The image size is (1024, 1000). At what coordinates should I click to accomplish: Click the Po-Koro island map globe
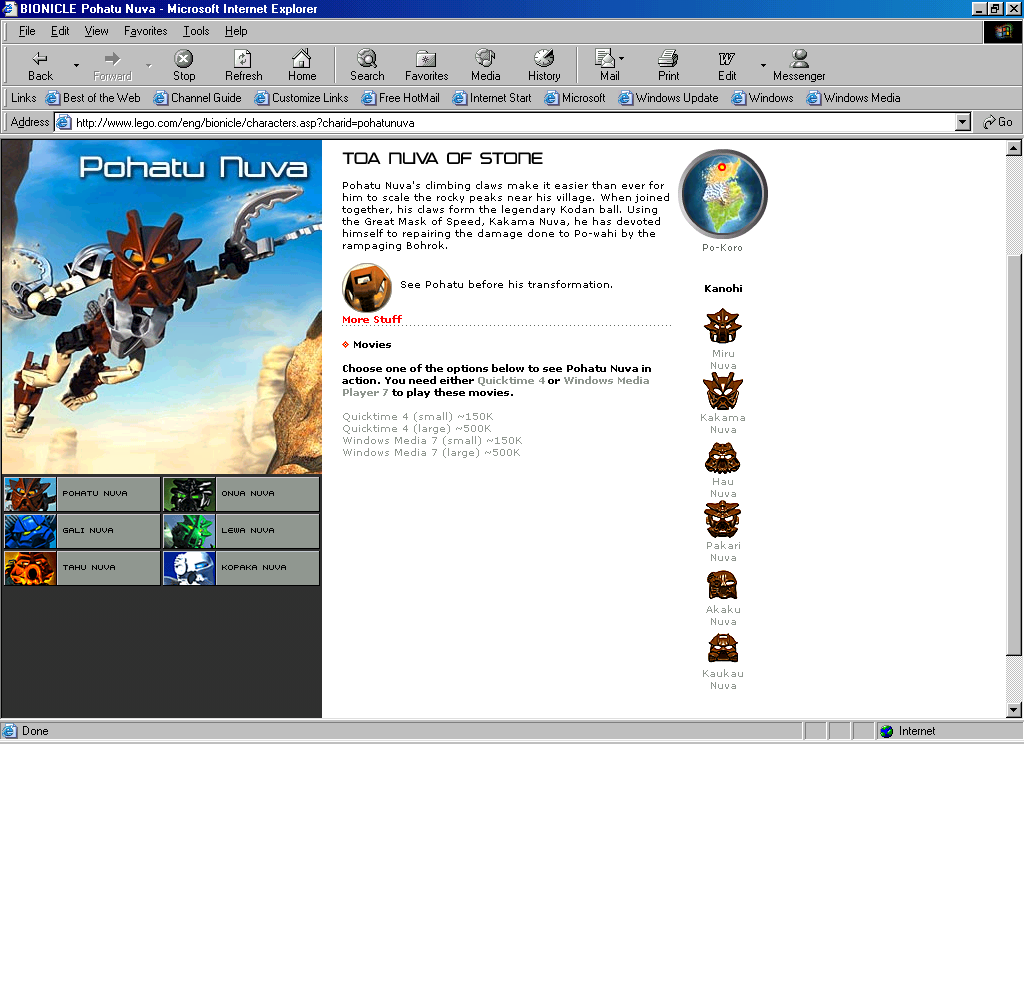tap(722, 195)
